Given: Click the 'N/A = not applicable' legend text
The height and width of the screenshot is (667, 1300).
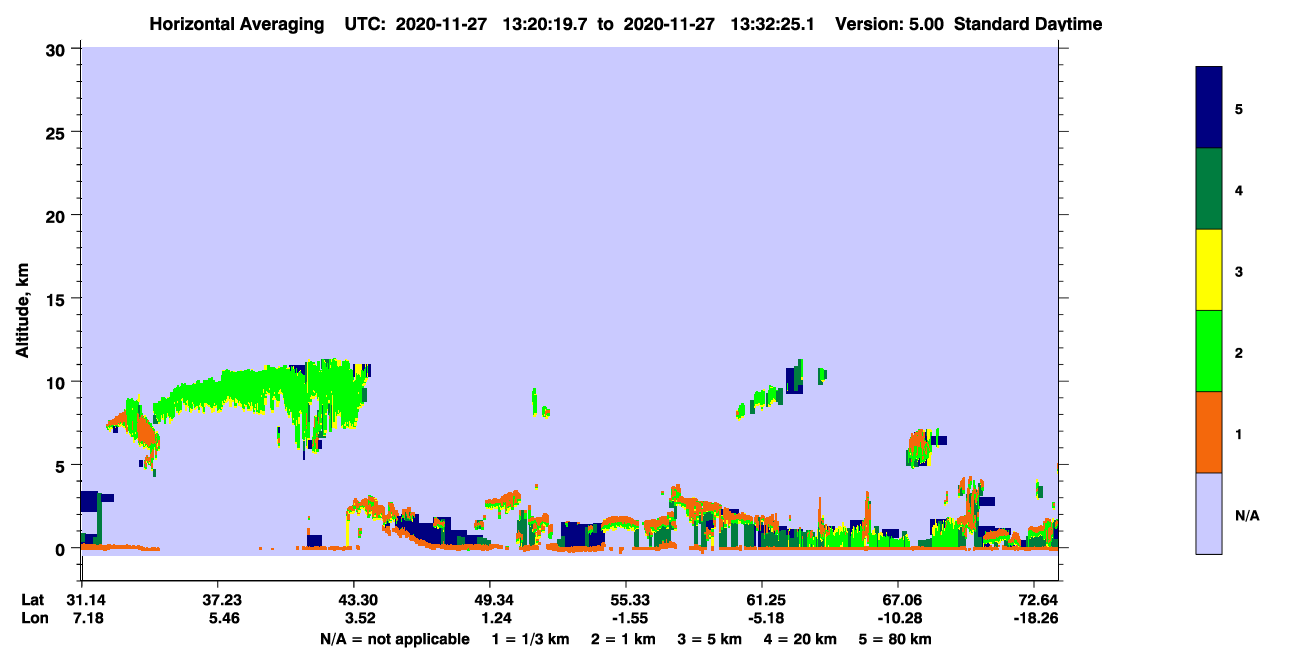Looking at the screenshot, I should 394,639.
